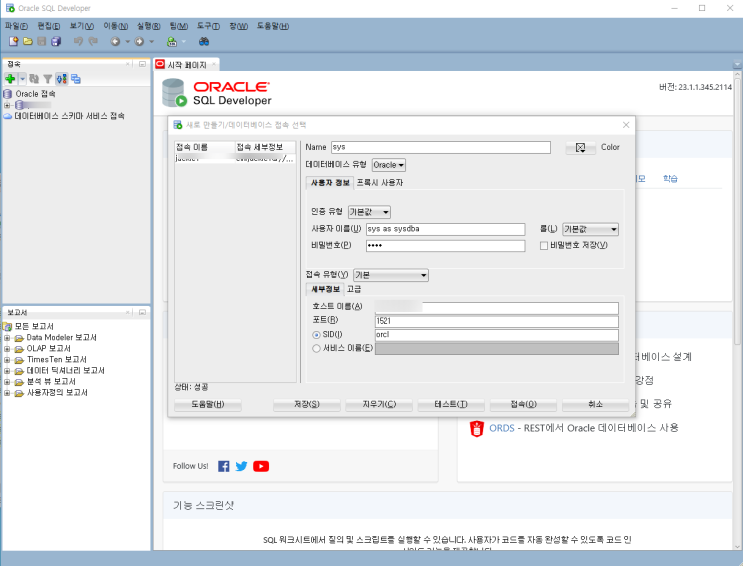This screenshot has width=743, height=566.
Task: Open the 도구 menu
Action: (208, 26)
